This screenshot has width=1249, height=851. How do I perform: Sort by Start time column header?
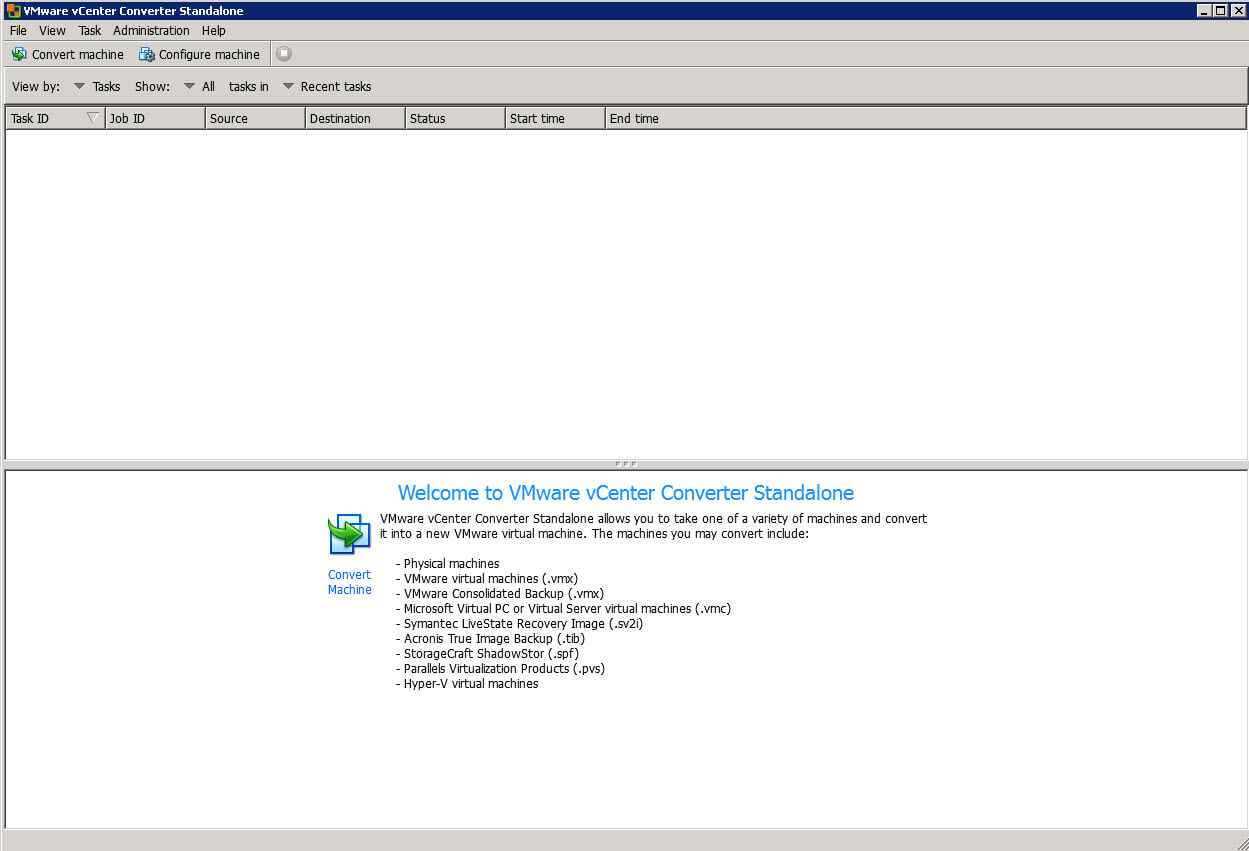[555, 118]
